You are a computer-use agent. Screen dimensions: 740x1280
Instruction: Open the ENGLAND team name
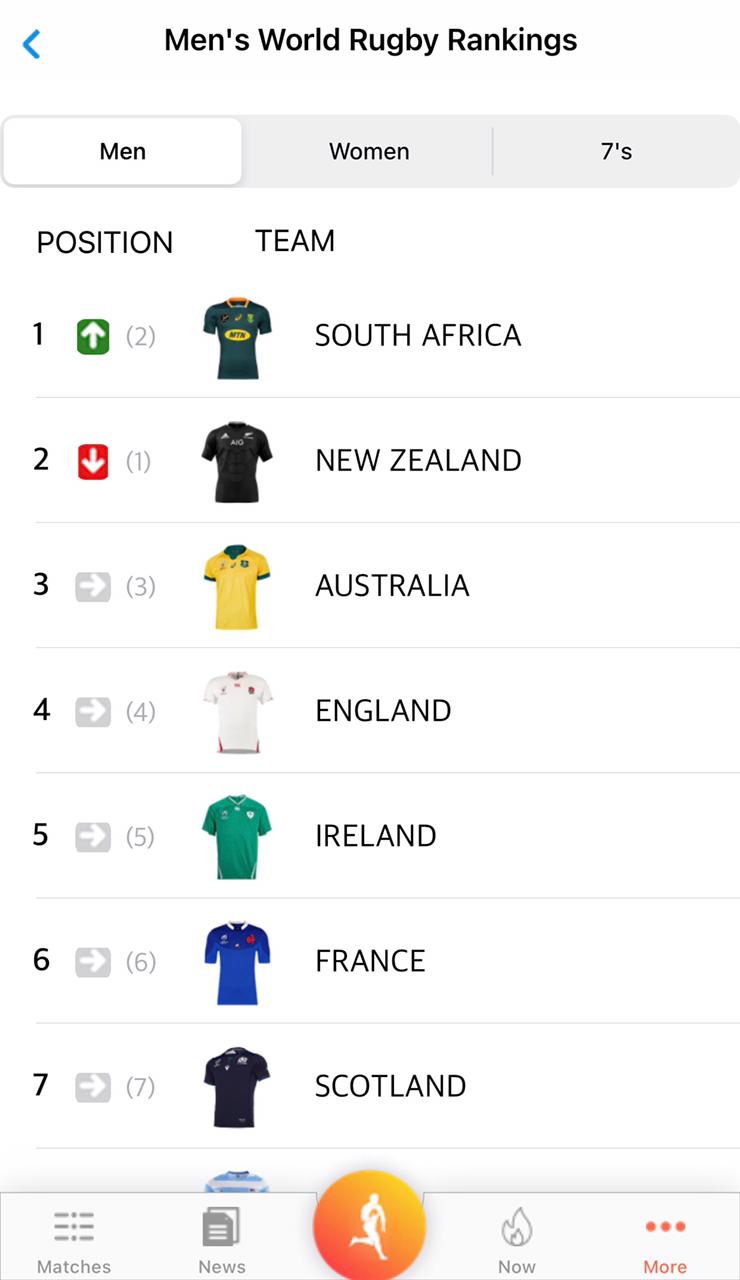(x=383, y=711)
